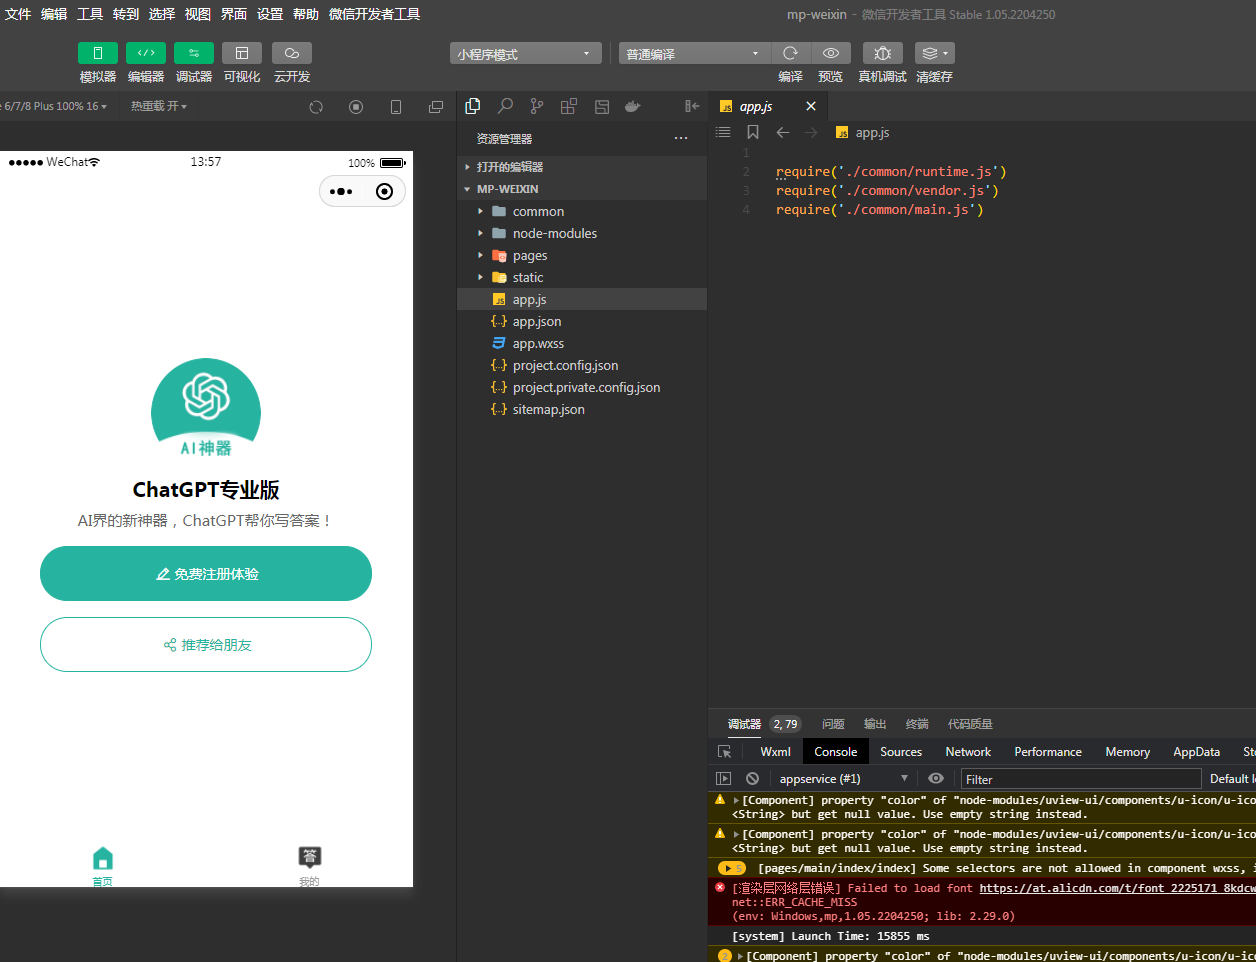The height and width of the screenshot is (962, 1256).
Task: Expand the 打开的编辑器 section
Action: [582, 167]
